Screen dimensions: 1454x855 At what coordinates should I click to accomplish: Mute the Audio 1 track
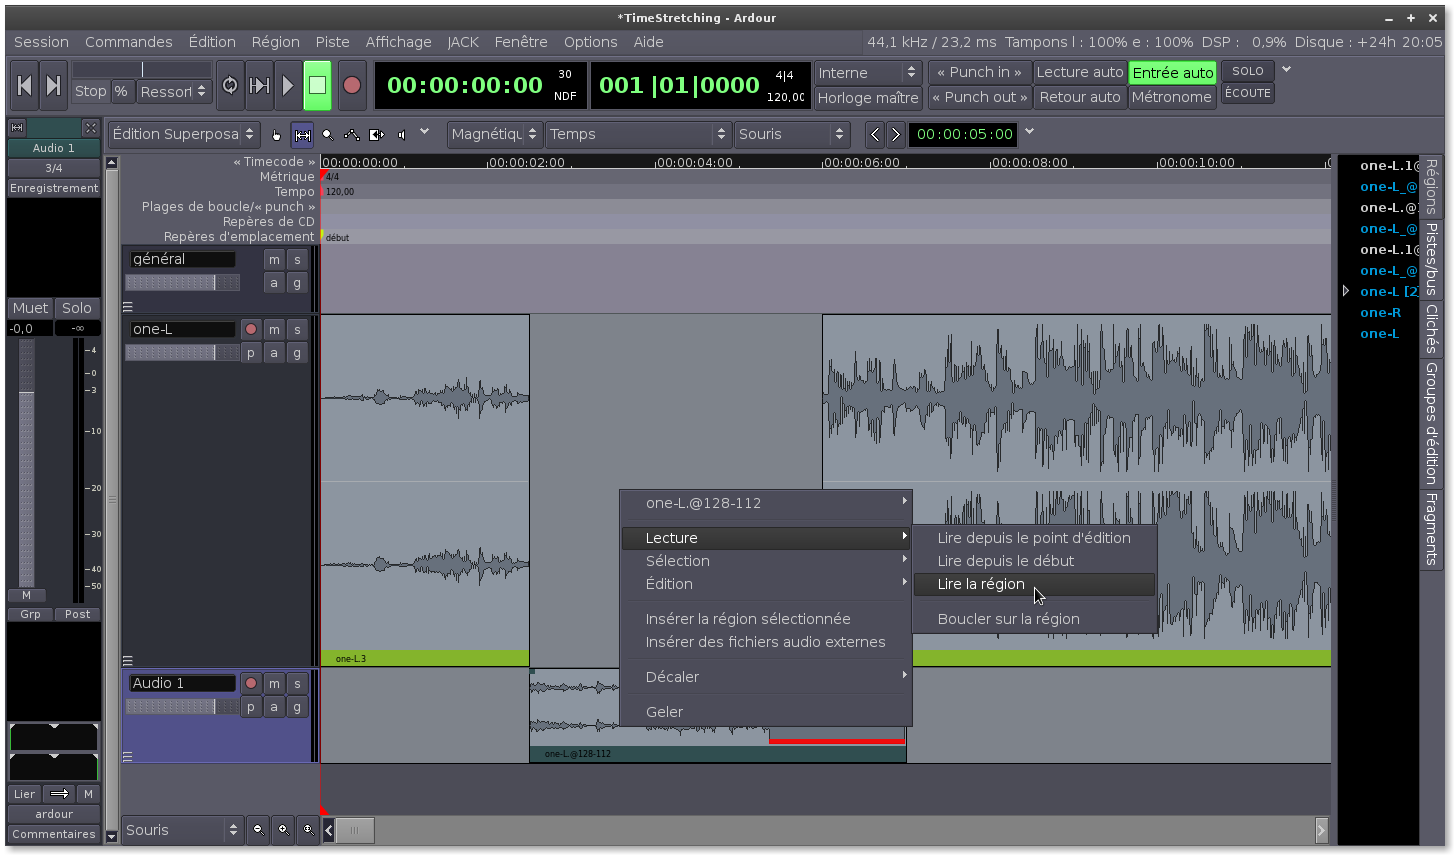click(x=274, y=683)
